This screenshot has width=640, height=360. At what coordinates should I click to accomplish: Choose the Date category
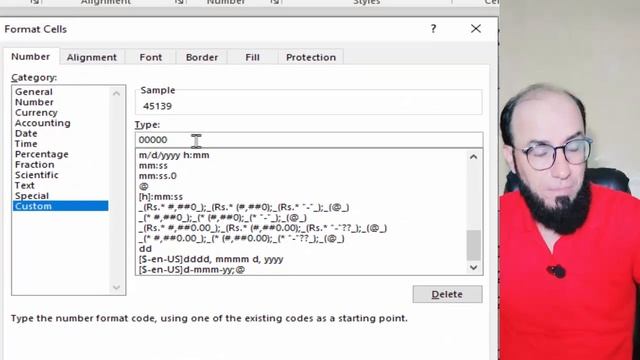pos(26,133)
